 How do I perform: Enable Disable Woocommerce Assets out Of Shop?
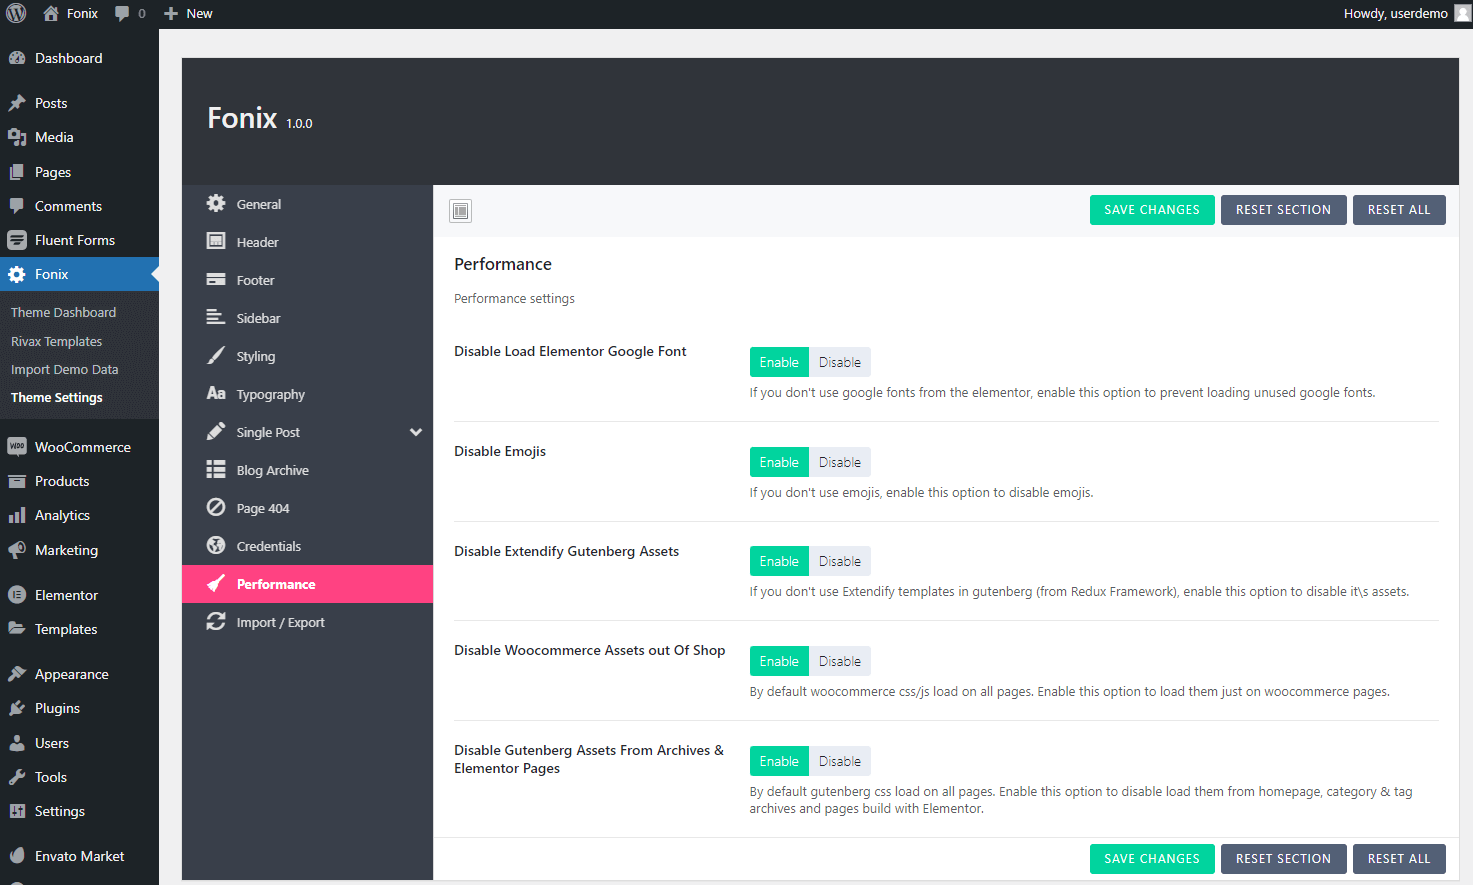[x=779, y=661]
